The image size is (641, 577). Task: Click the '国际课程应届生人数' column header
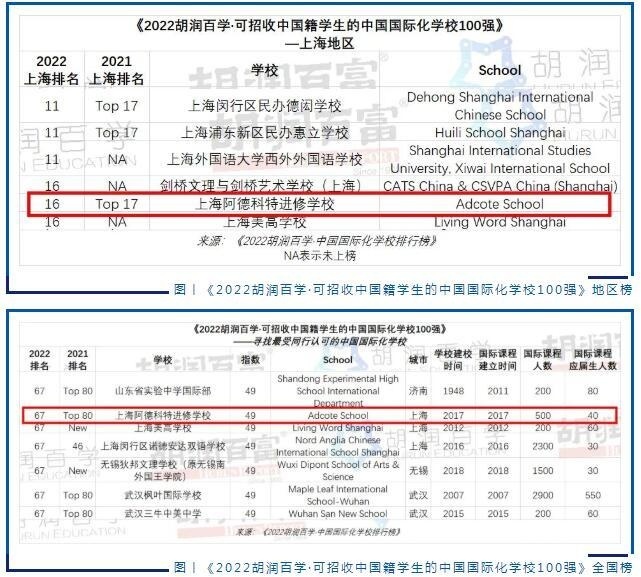click(593, 360)
